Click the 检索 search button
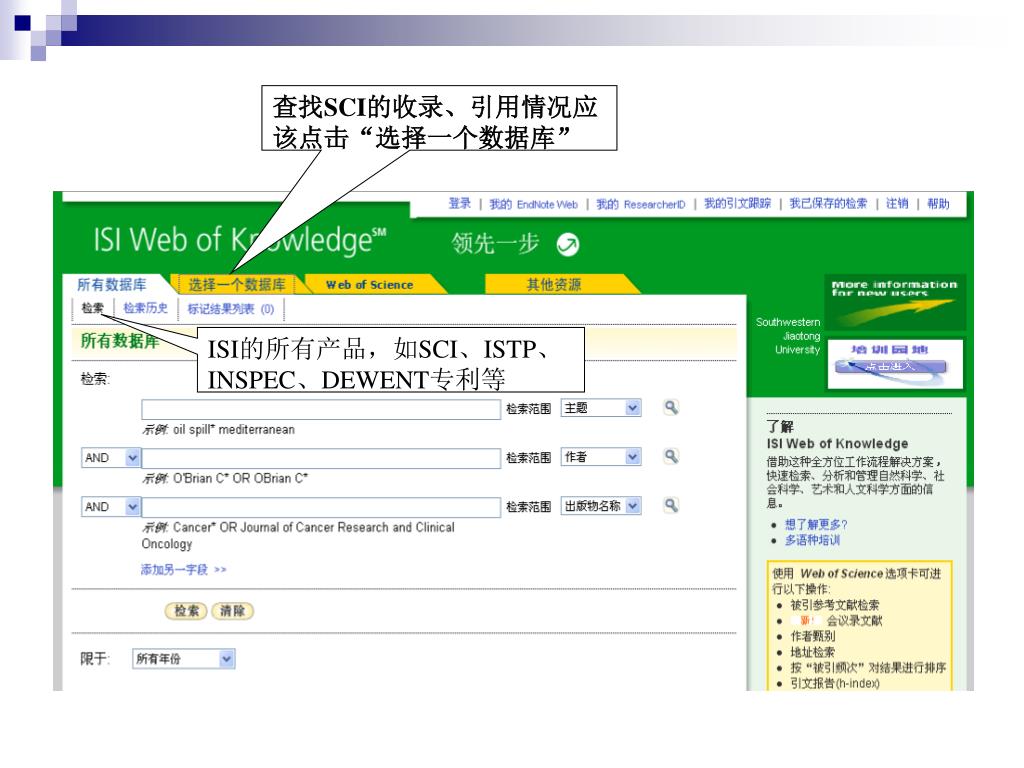 click(186, 611)
